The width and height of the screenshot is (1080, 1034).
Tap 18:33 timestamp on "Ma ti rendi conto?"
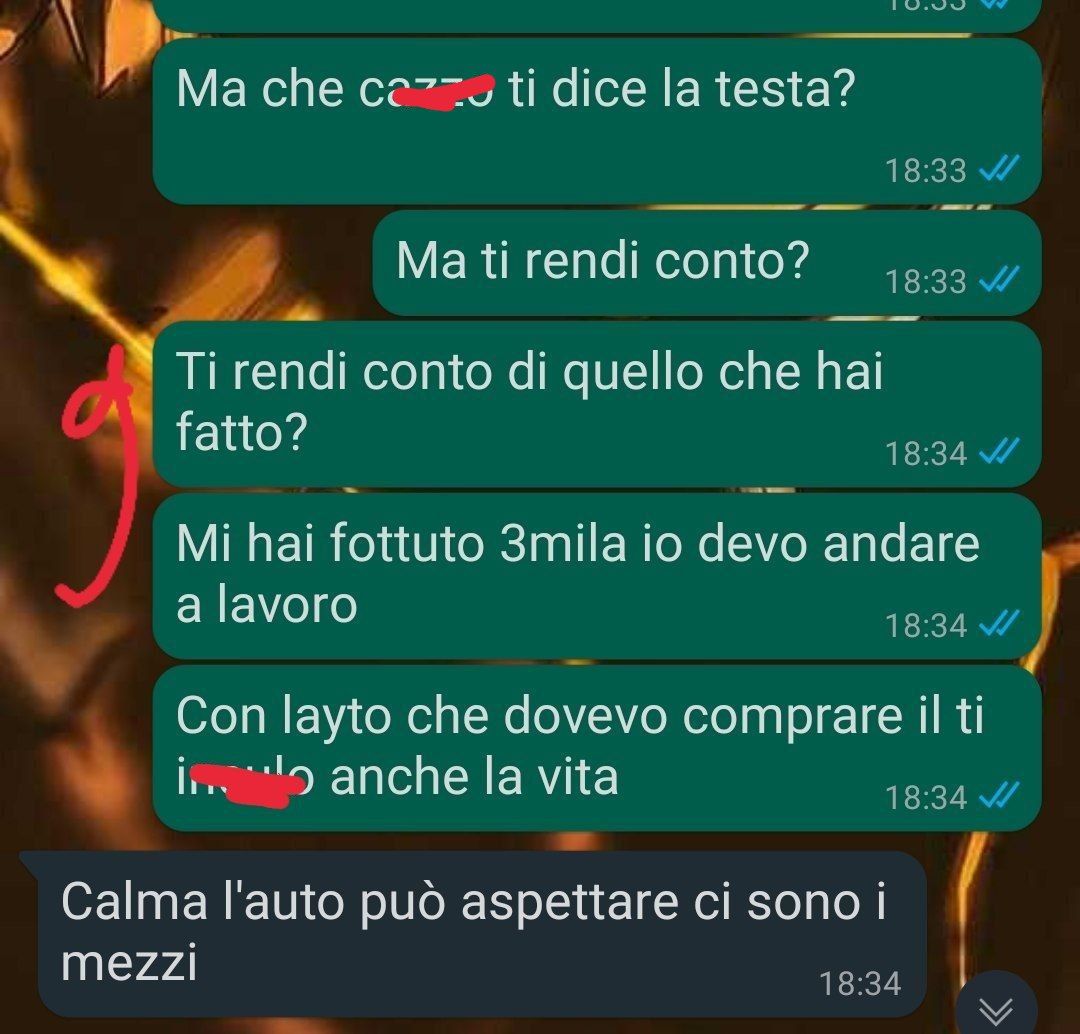click(926, 281)
